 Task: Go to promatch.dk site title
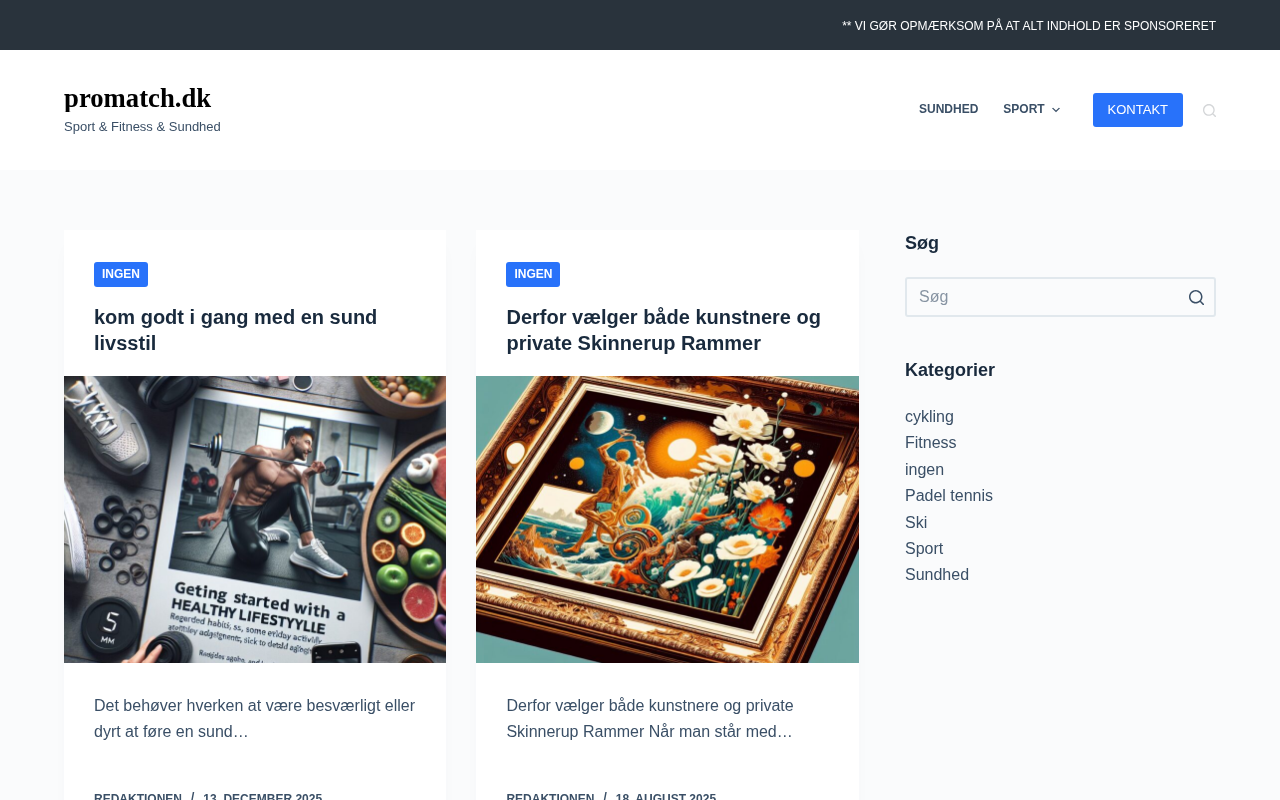pyautogui.click(x=137, y=98)
